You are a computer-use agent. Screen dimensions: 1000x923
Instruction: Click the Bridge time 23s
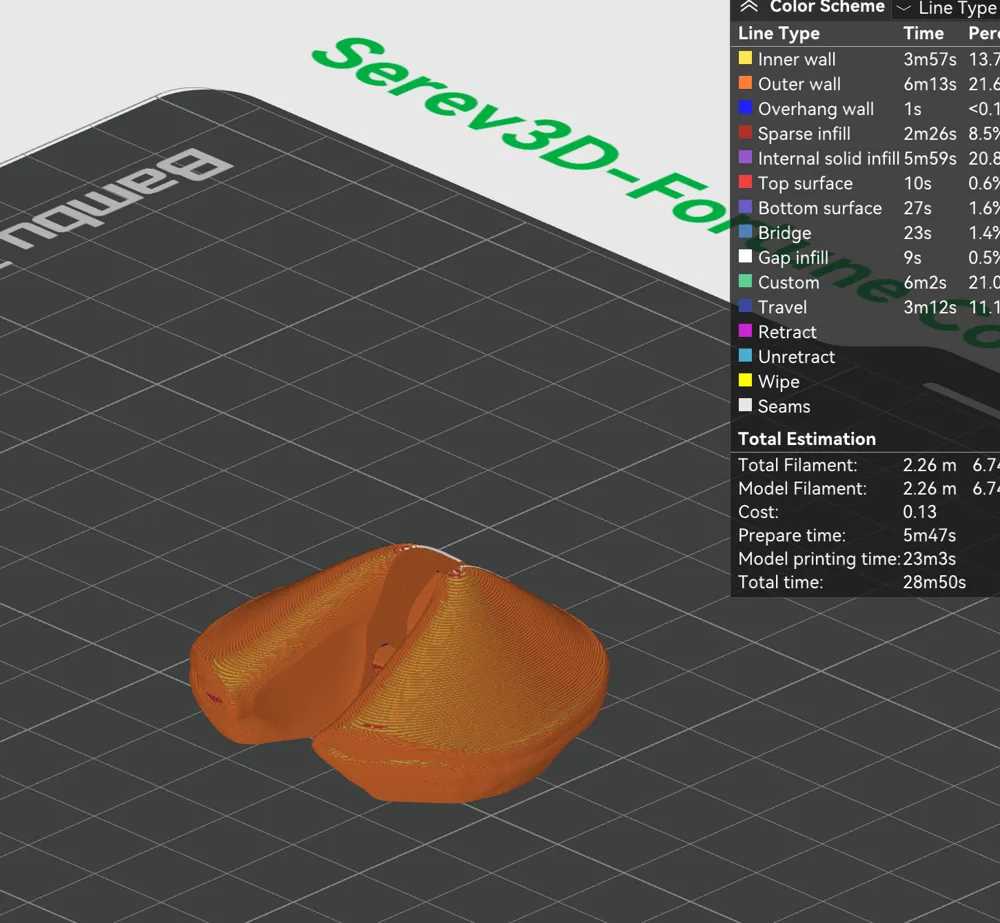(917, 233)
